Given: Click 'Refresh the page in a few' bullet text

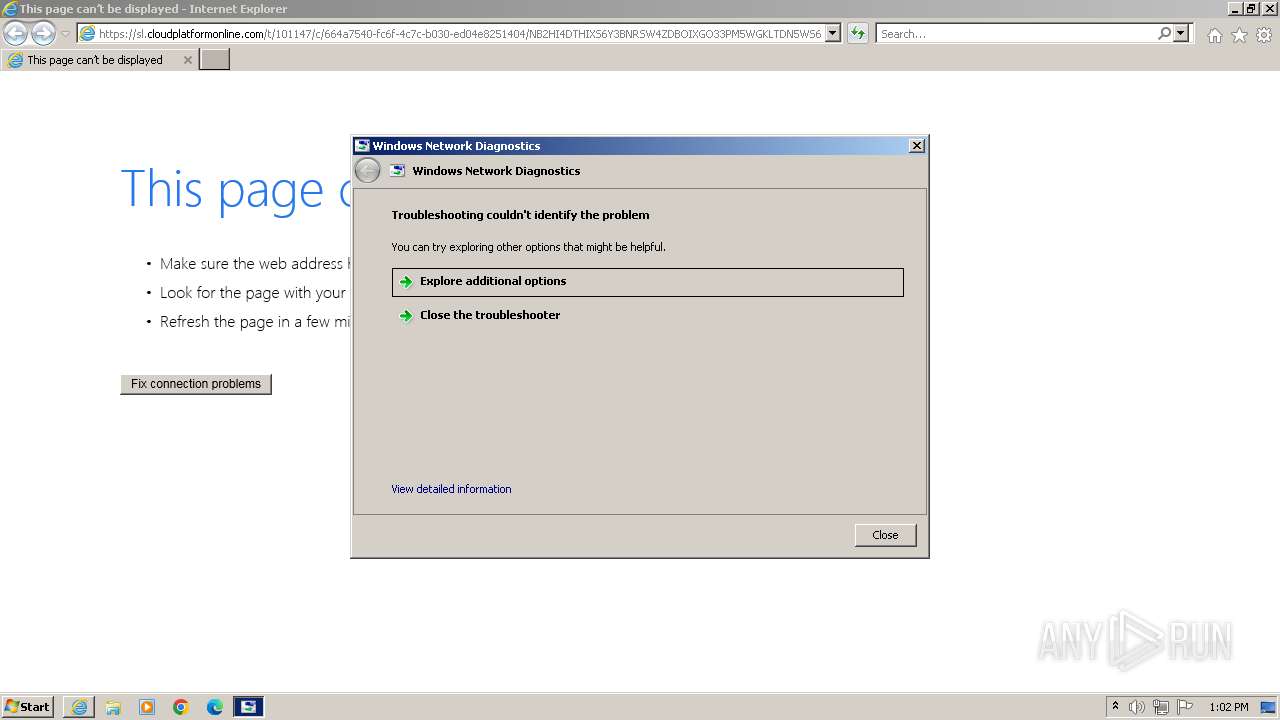Looking at the screenshot, I should point(254,322).
